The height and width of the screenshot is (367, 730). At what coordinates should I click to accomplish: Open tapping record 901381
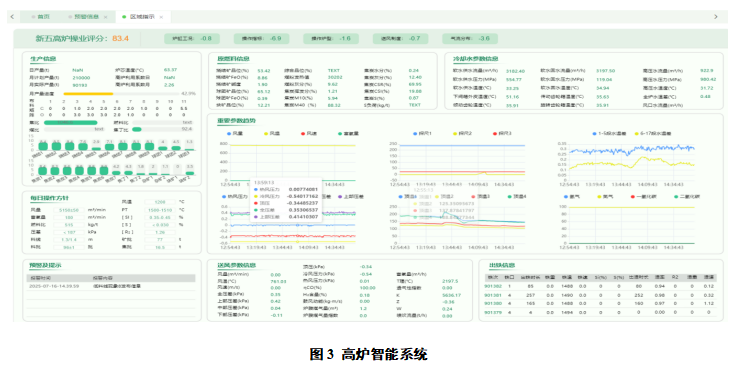pyautogui.click(x=493, y=295)
